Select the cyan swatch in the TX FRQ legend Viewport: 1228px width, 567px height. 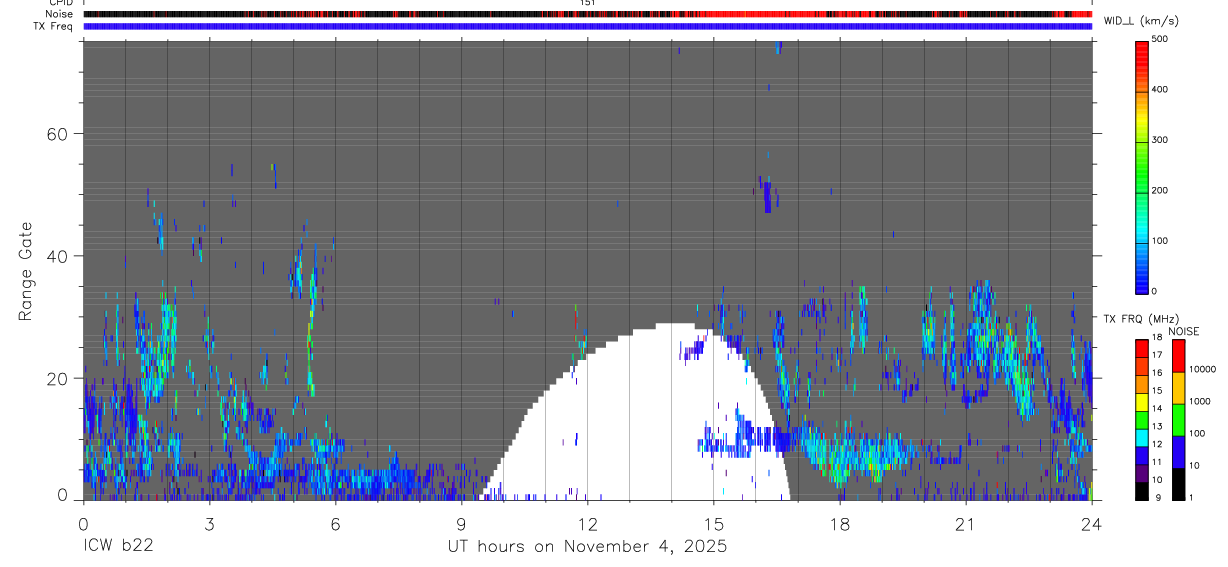click(1141, 438)
